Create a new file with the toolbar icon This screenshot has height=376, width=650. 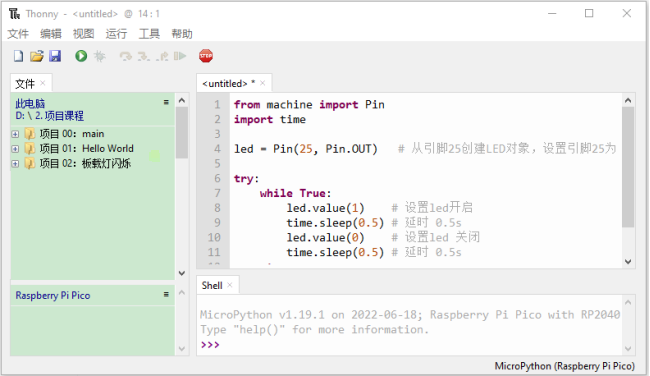point(18,56)
